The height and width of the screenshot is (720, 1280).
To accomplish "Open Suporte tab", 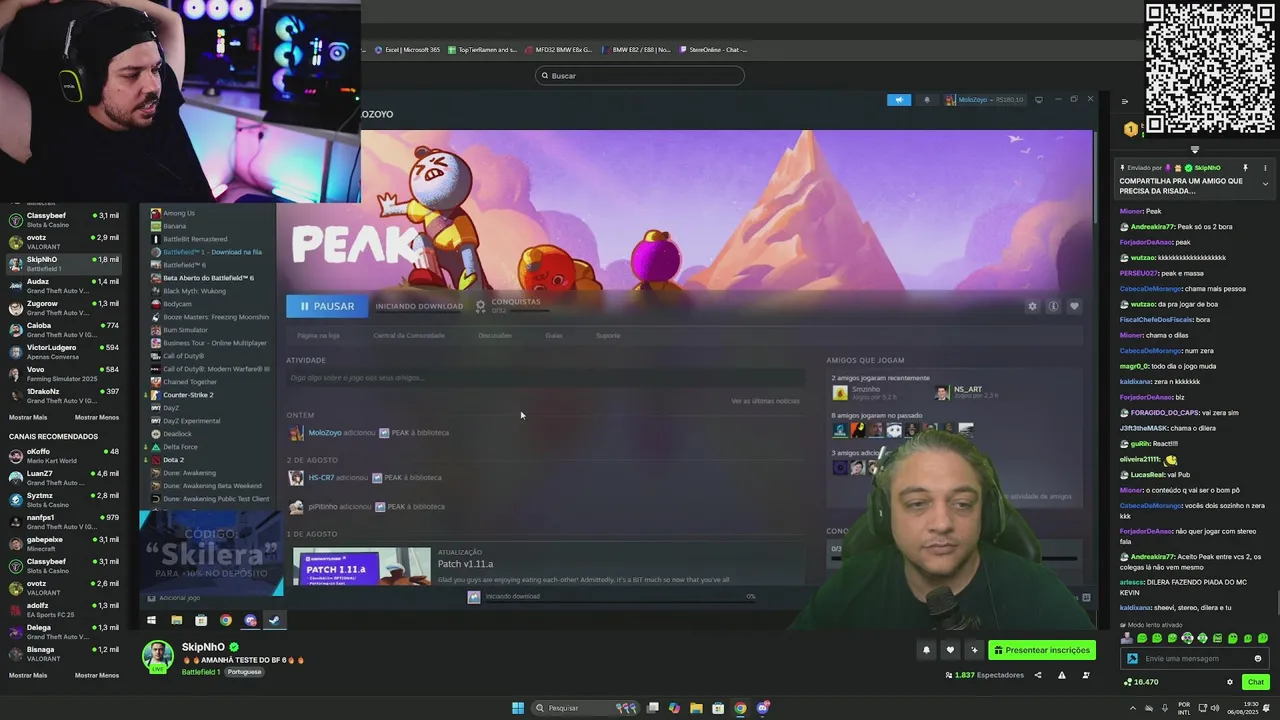I will pos(608,335).
